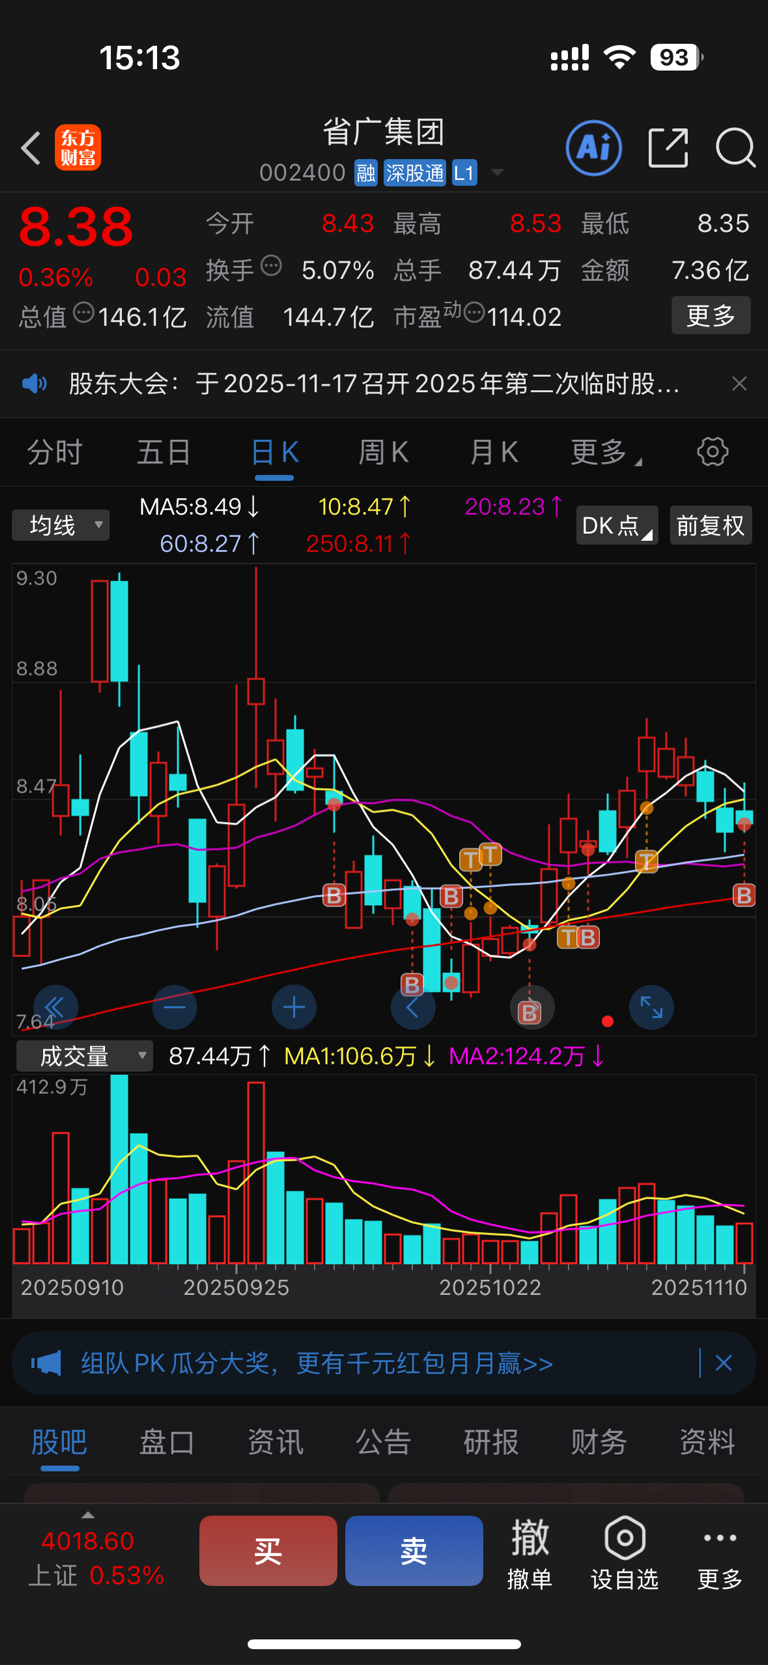The height and width of the screenshot is (1665, 769).
Task: Tap the 融 margin-trading badge
Action: pyautogui.click(x=365, y=173)
